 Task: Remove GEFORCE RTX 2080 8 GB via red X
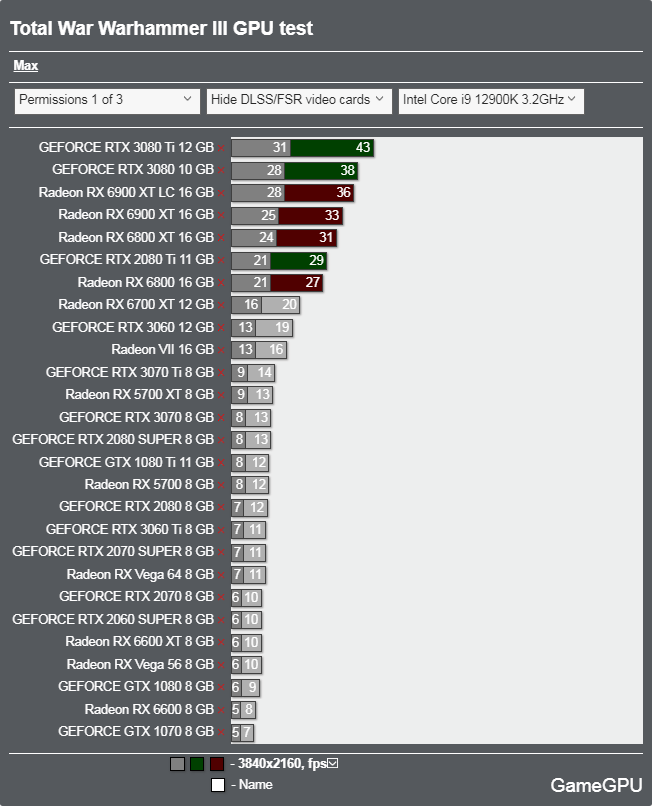[x=221, y=507]
